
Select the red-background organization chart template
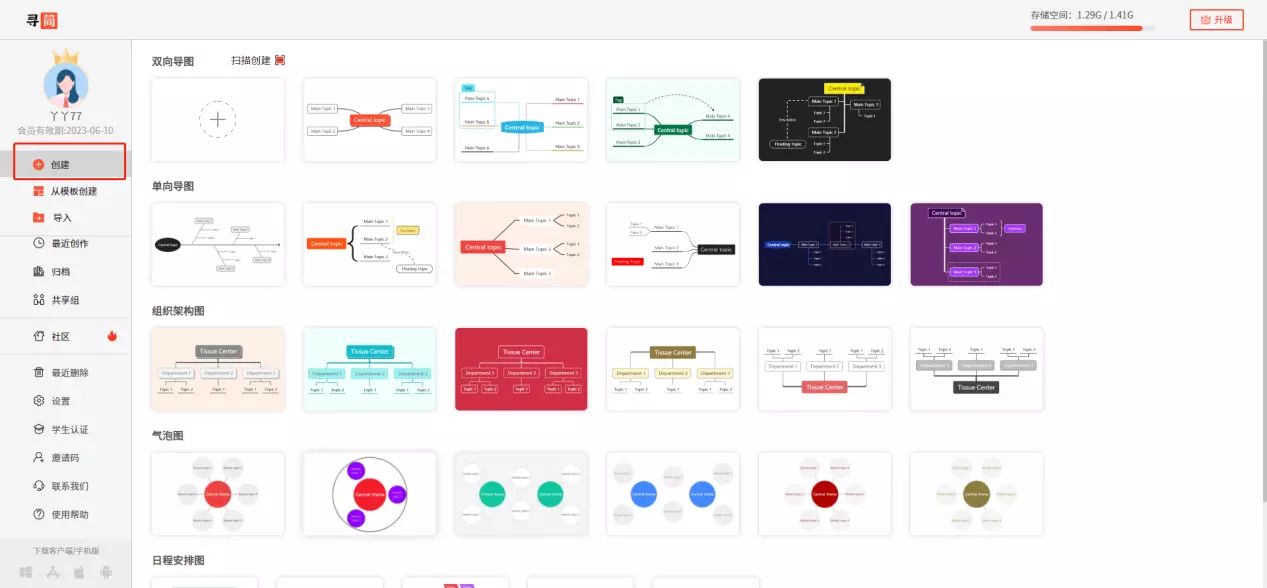click(x=521, y=369)
